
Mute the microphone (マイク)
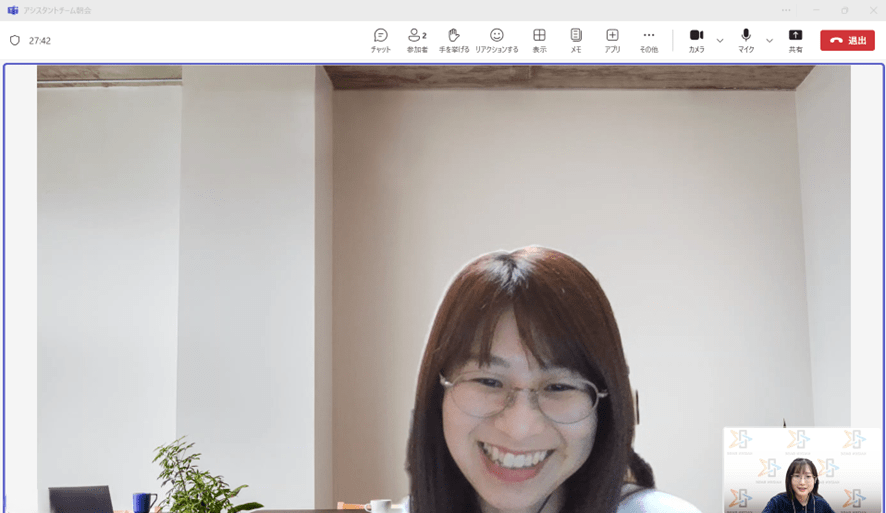(x=746, y=41)
